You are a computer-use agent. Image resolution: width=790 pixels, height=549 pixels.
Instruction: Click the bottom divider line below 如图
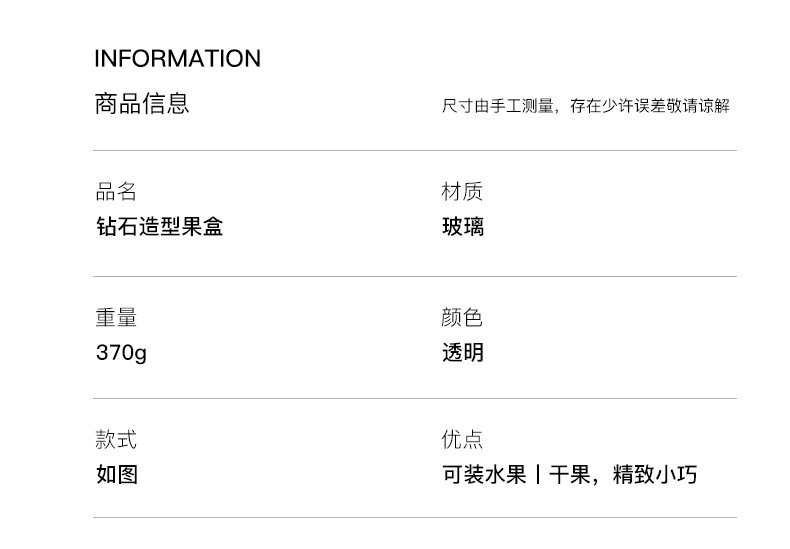pyautogui.click(x=414, y=518)
